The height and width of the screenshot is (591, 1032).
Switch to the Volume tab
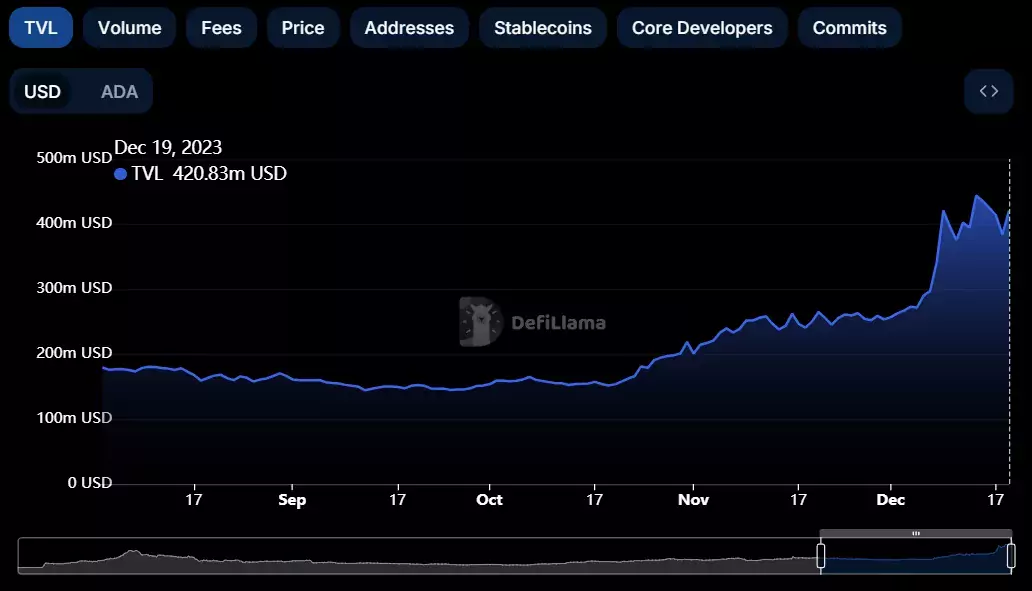[x=130, y=28]
